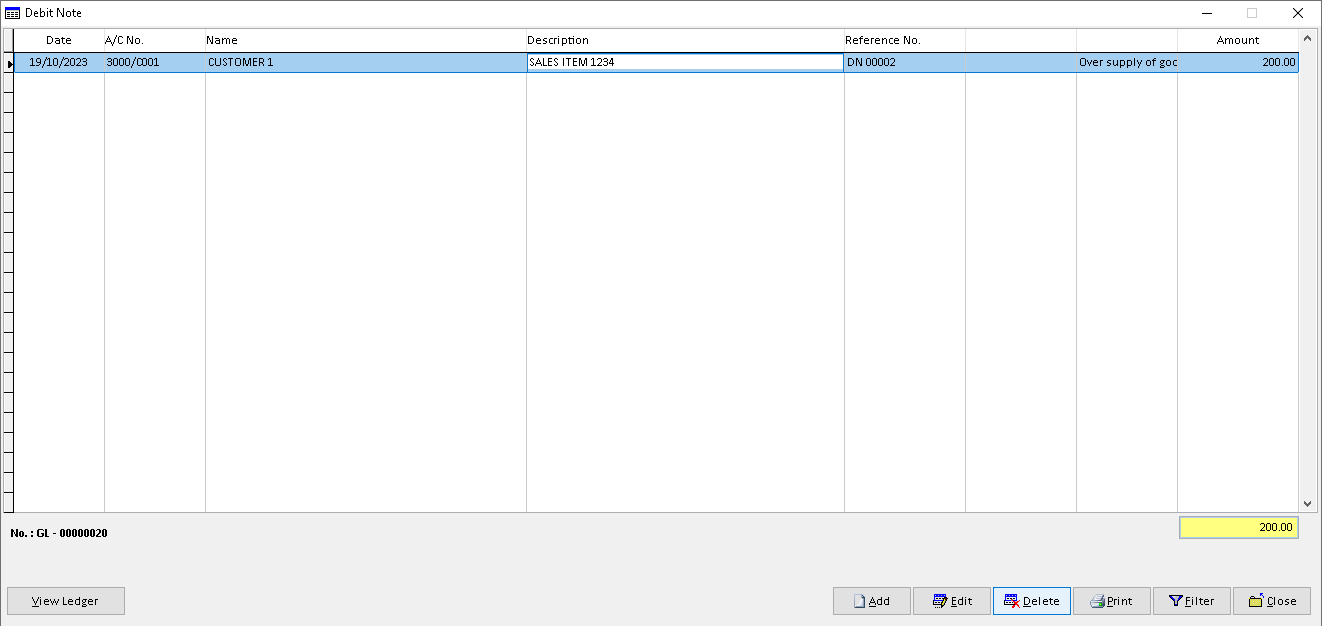Open the Filter button
1322x626 pixels.
[1192, 601]
